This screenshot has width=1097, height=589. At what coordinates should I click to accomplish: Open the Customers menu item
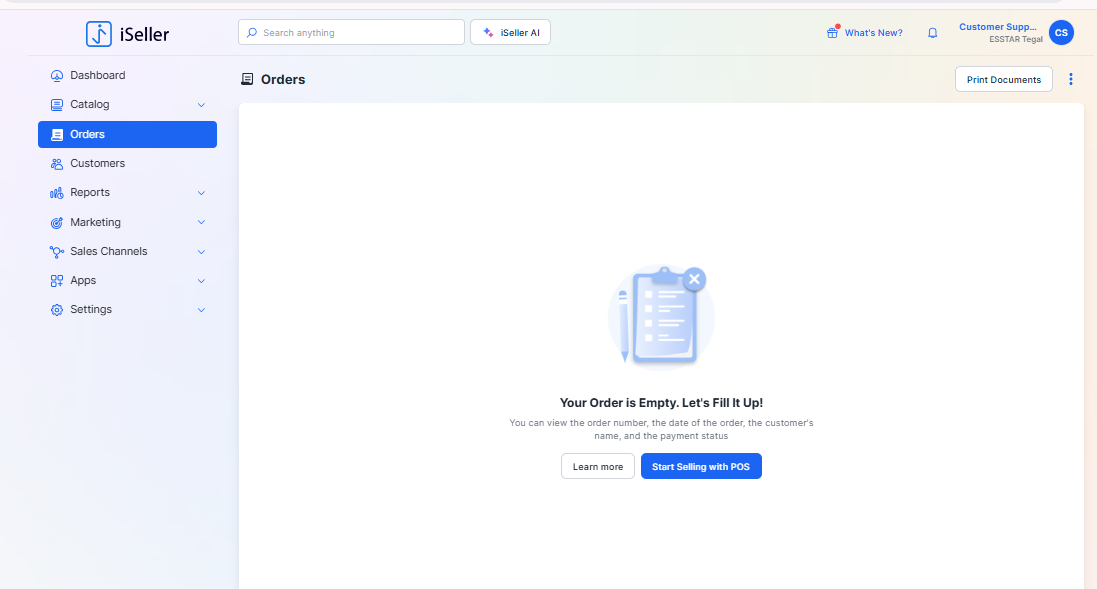point(97,164)
